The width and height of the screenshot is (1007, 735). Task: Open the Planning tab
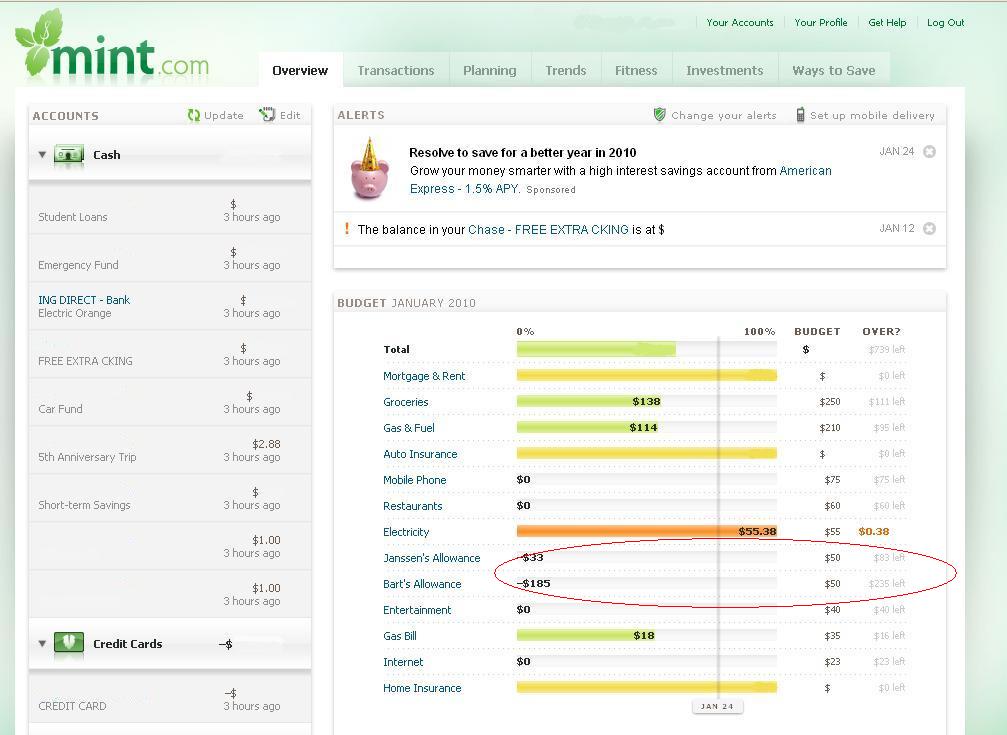tap(490, 70)
